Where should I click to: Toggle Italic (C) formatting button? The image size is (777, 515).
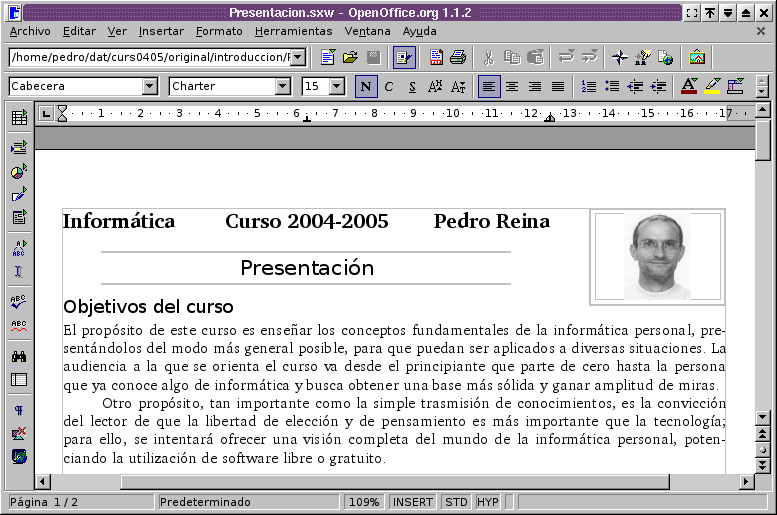tap(388, 87)
